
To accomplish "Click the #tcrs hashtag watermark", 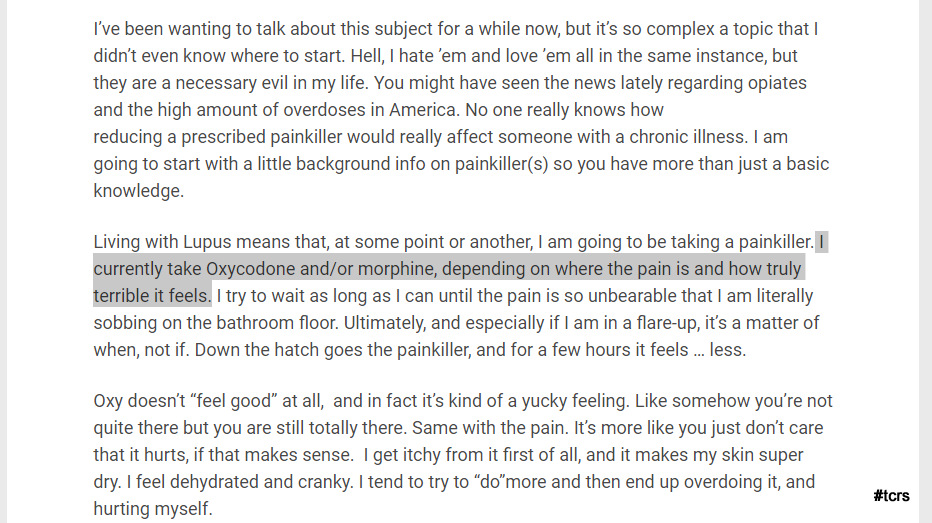I will click(891, 496).
